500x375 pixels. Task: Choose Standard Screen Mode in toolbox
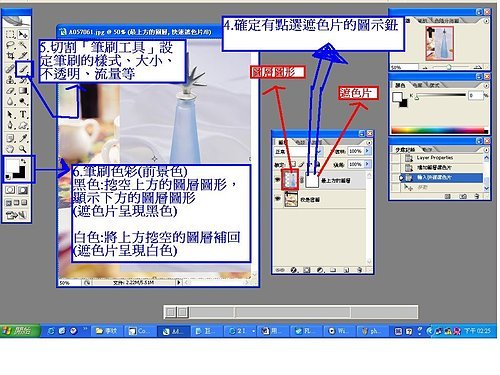[9, 203]
